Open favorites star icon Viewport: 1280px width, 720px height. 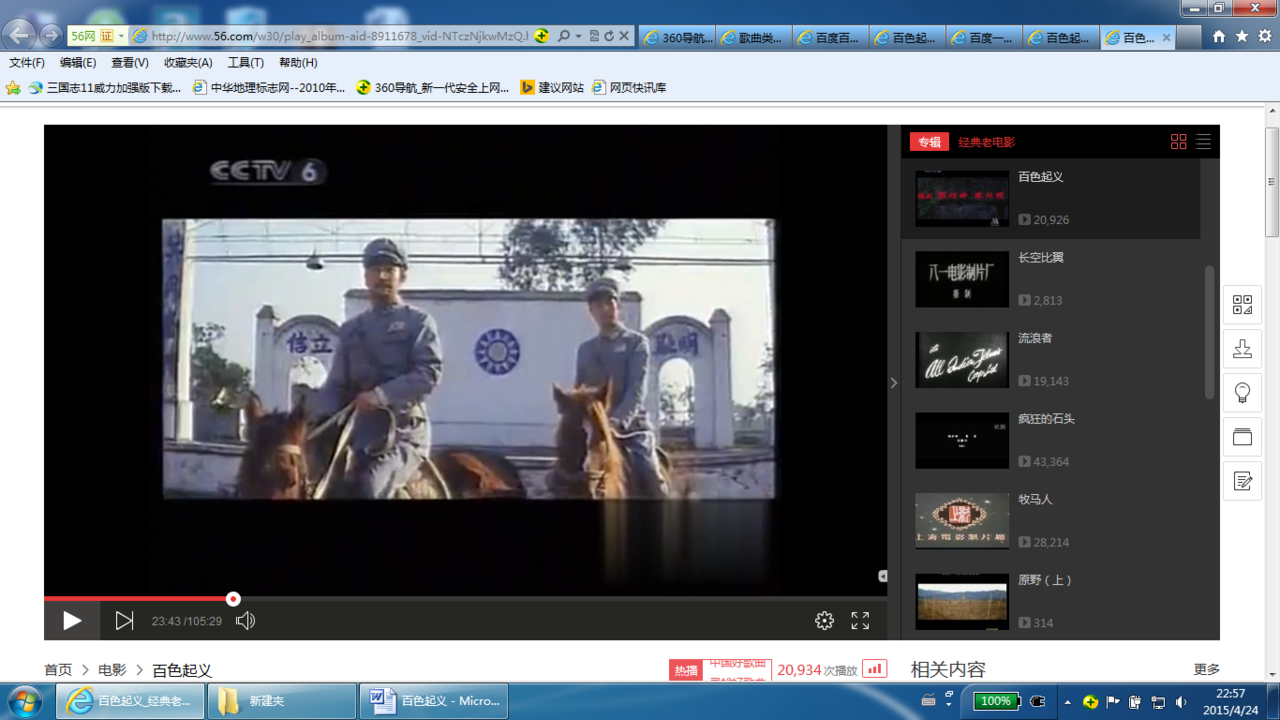click(1242, 36)
